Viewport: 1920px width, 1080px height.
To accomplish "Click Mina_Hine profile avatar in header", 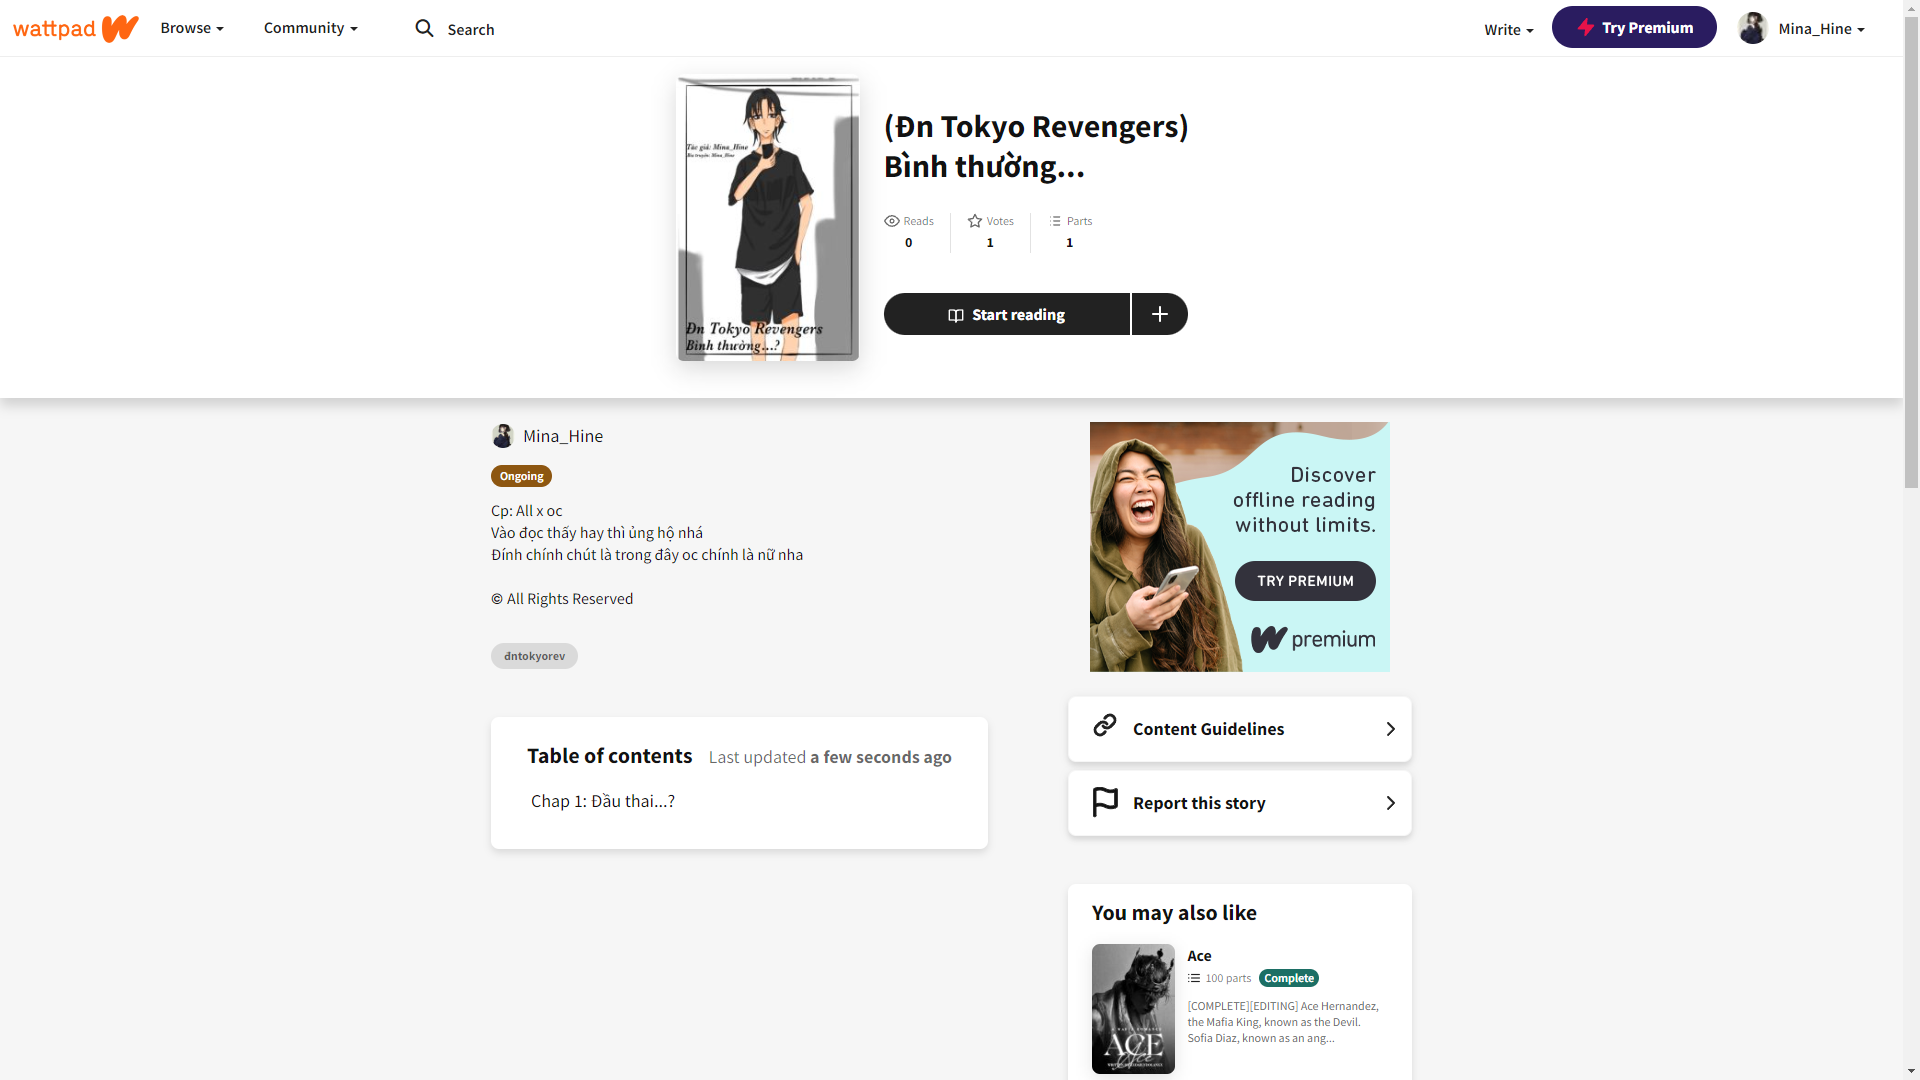I will [x=1752, y=28].
